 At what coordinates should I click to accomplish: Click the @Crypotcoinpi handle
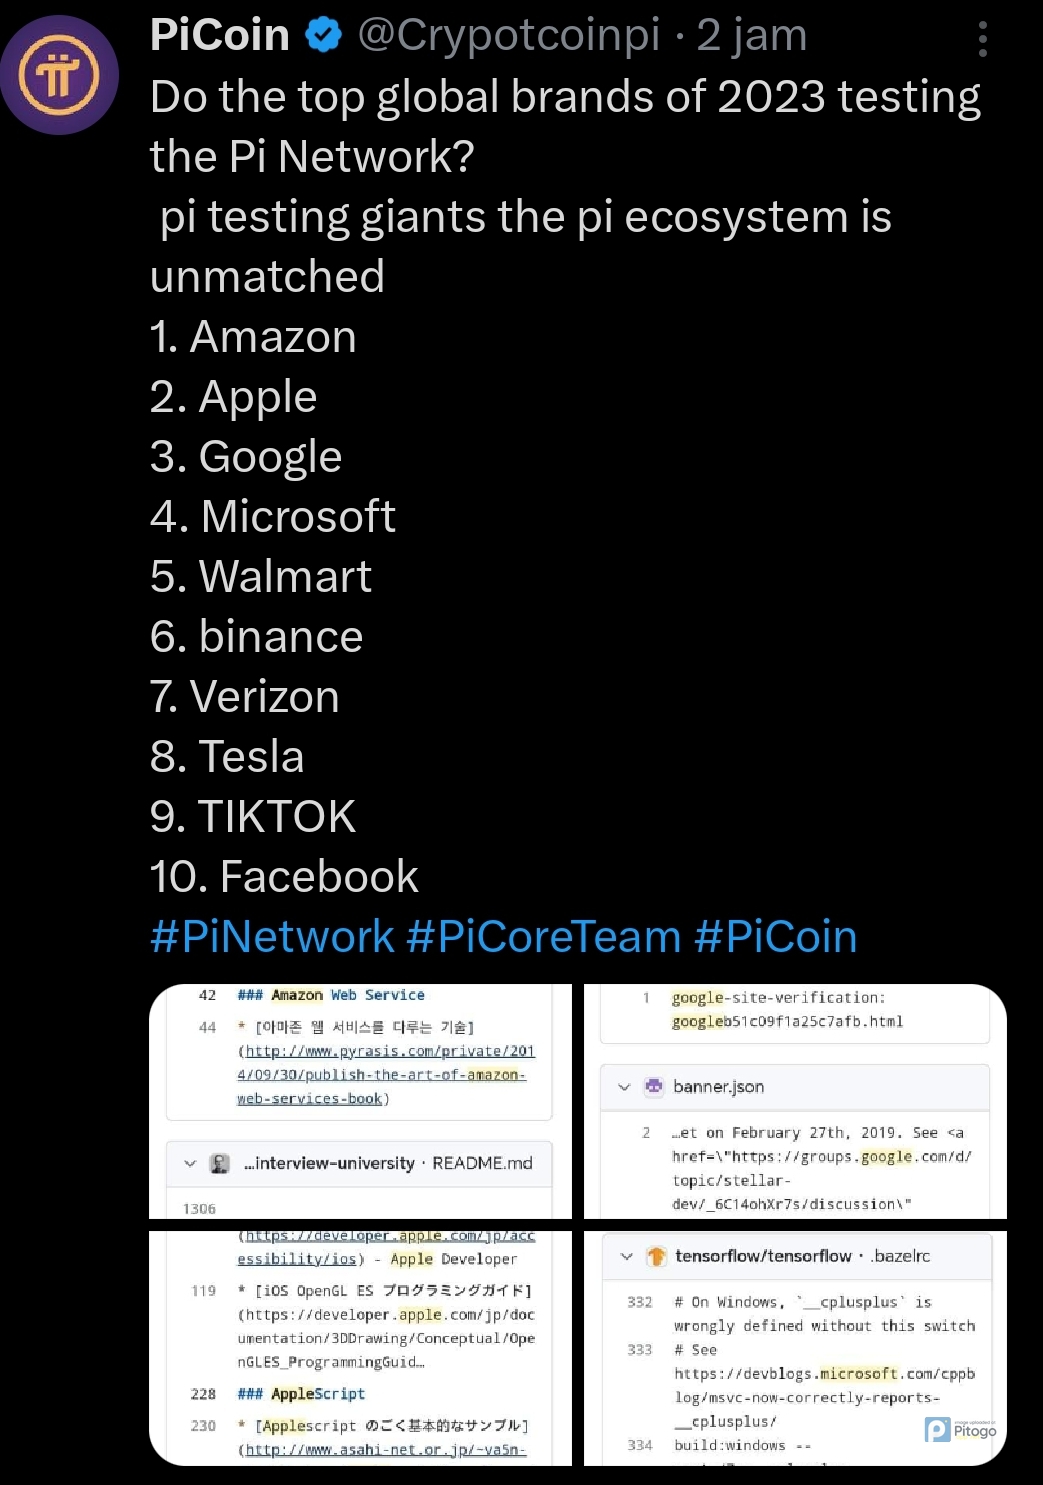[509, 35]
